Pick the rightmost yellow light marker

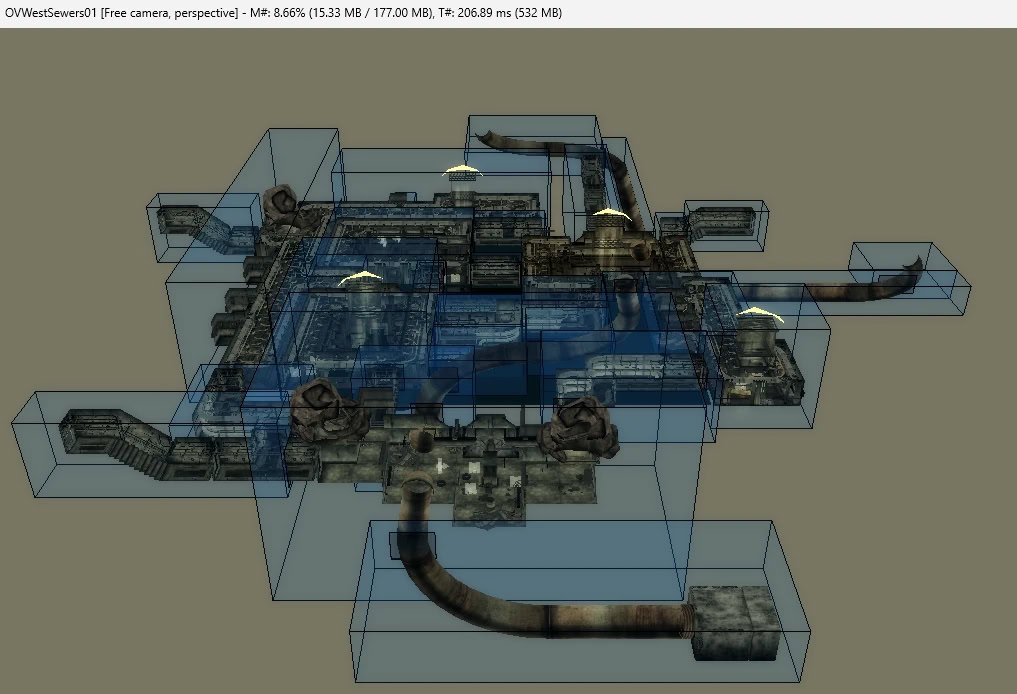click(x=759, y=314)
